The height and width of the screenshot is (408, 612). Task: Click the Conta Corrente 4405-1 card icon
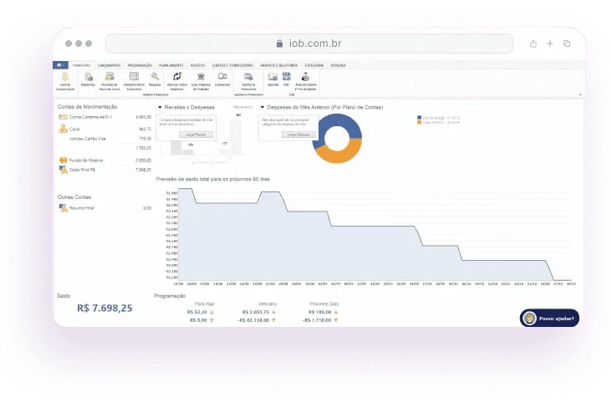tap(63, 117)
